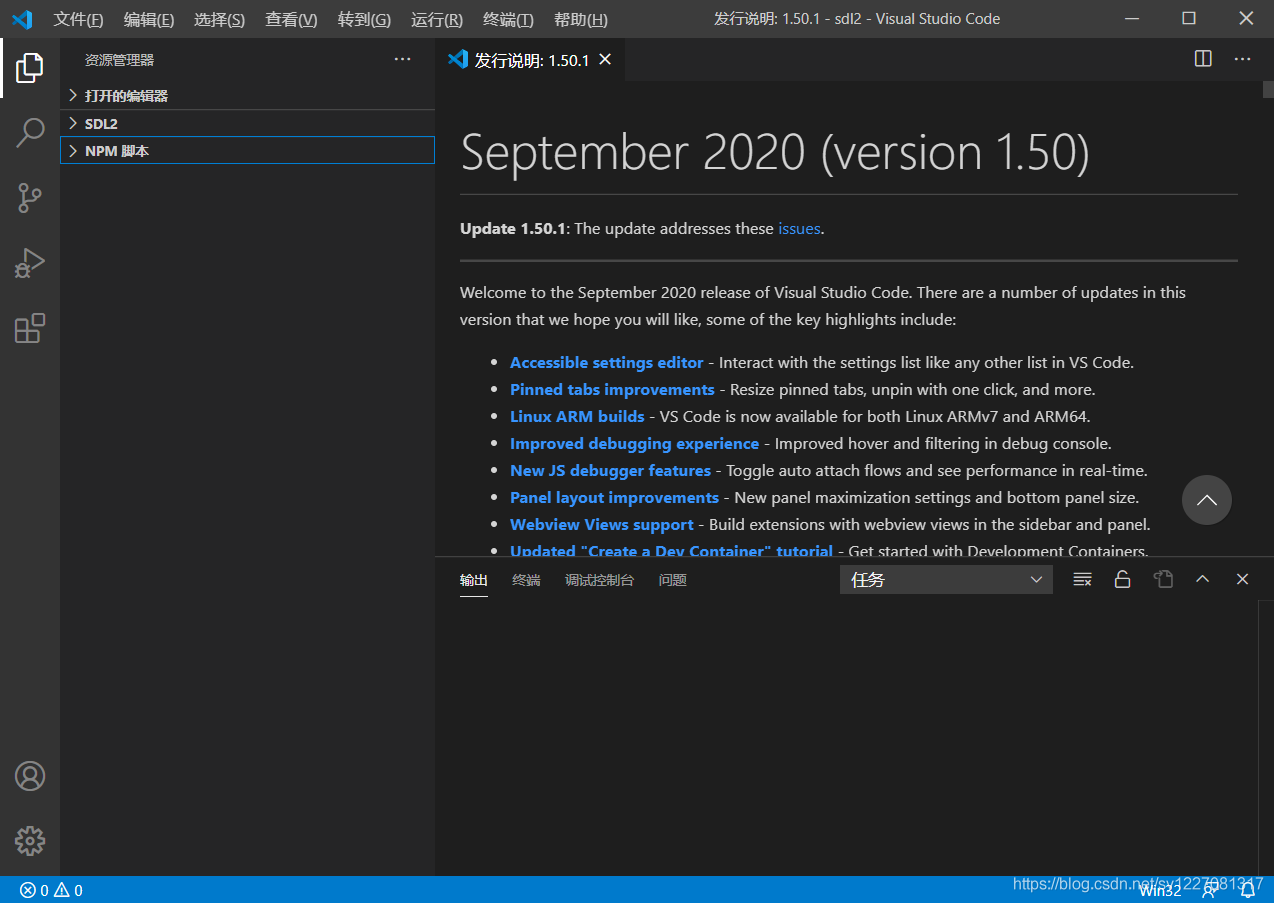1274x903 pixels.
Task: Switch to the 输出 panel tab
Action: click(x=474, y=580)
